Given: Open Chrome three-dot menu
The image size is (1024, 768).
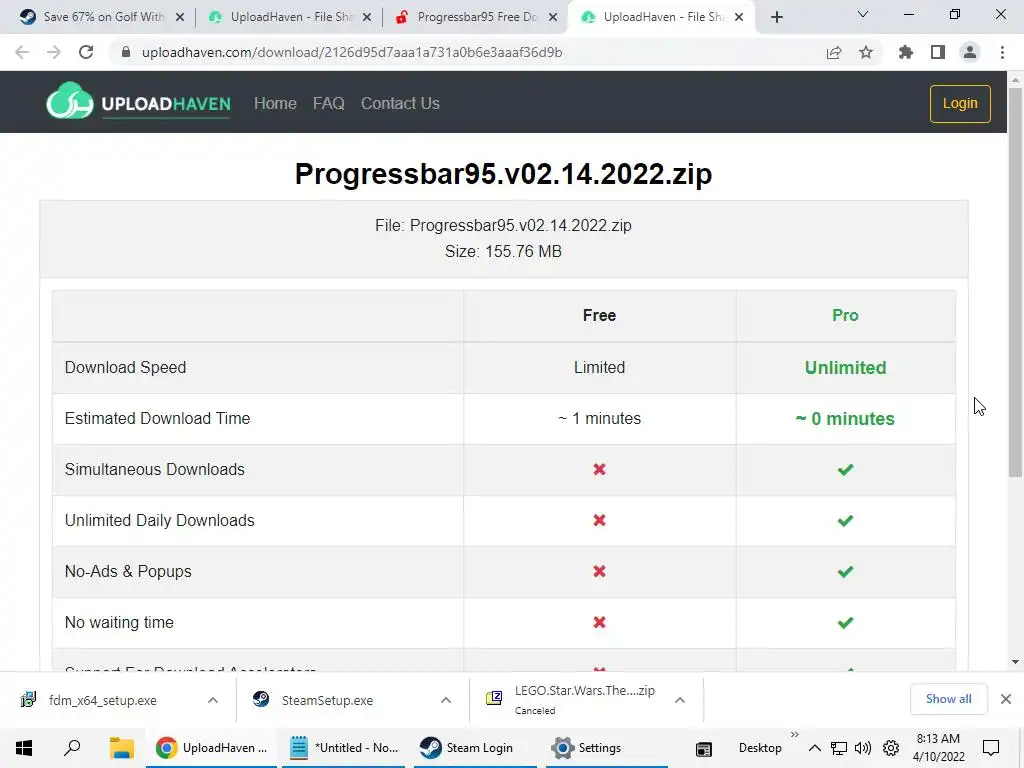Looking at the screenshot, I should [1002, 52].
